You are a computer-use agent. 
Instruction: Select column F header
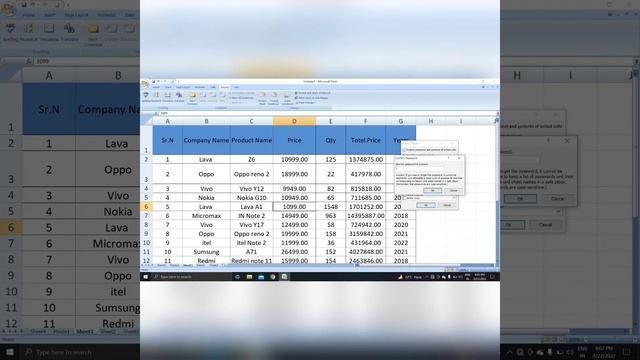pyautogui.click(x=365, y=121)
